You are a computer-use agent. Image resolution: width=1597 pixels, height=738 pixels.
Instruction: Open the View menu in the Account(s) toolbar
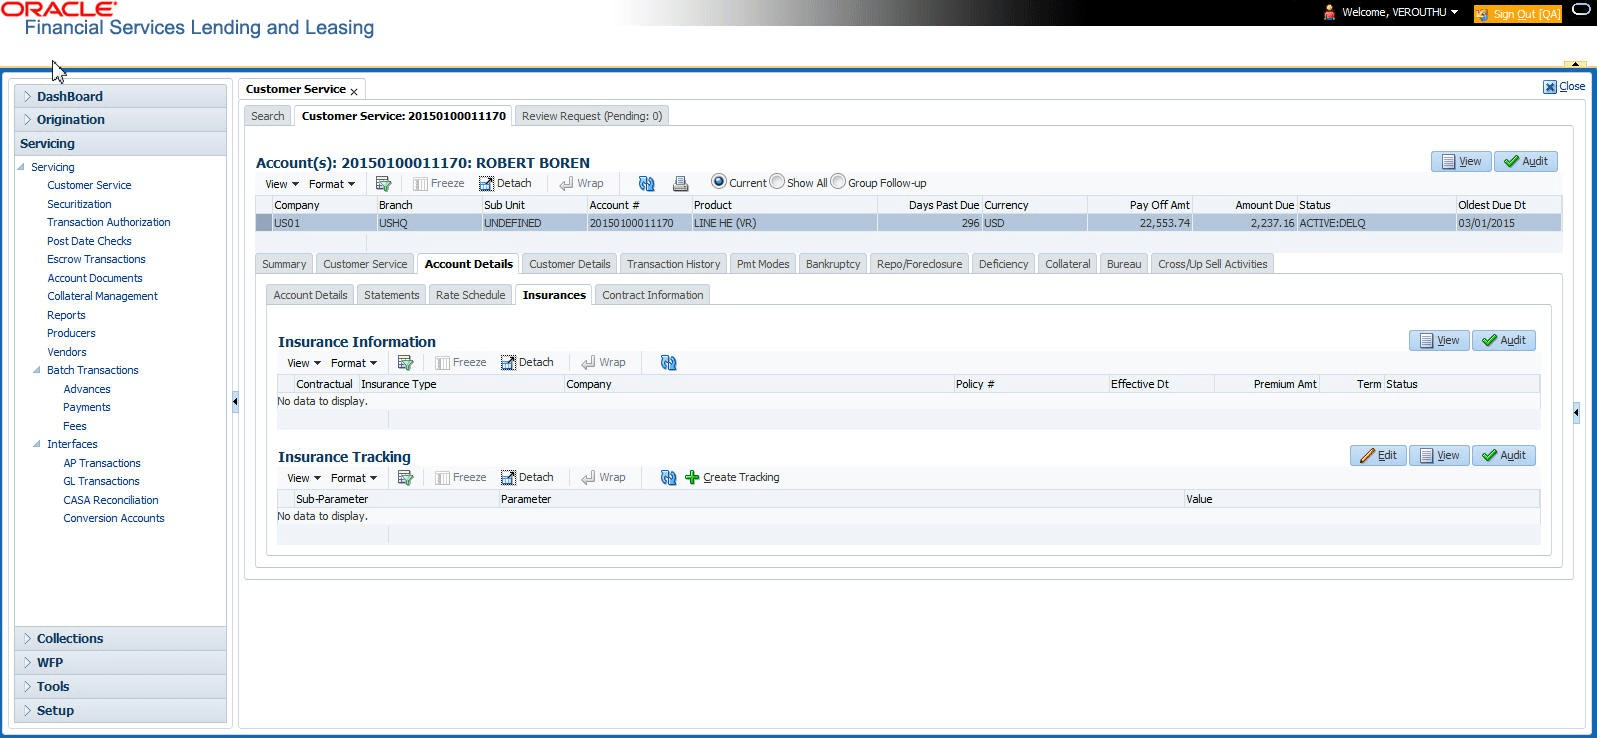(x=281, y=184)
